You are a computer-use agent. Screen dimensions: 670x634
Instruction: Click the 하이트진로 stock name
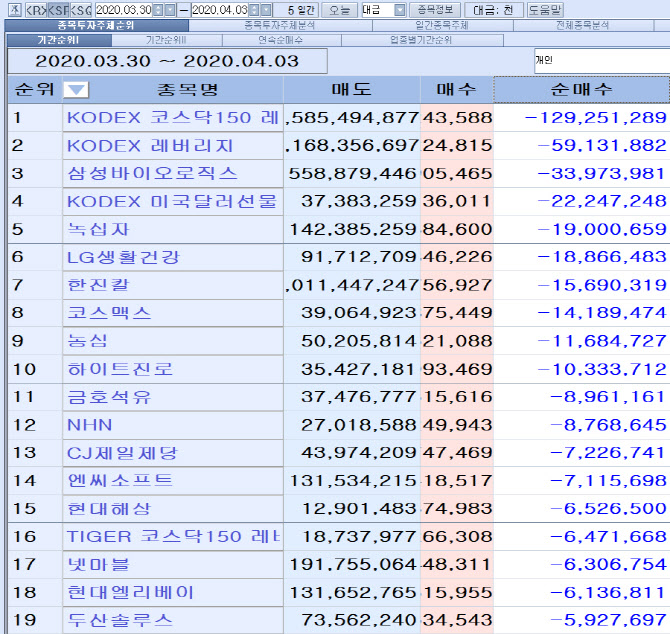coord(120,369)
